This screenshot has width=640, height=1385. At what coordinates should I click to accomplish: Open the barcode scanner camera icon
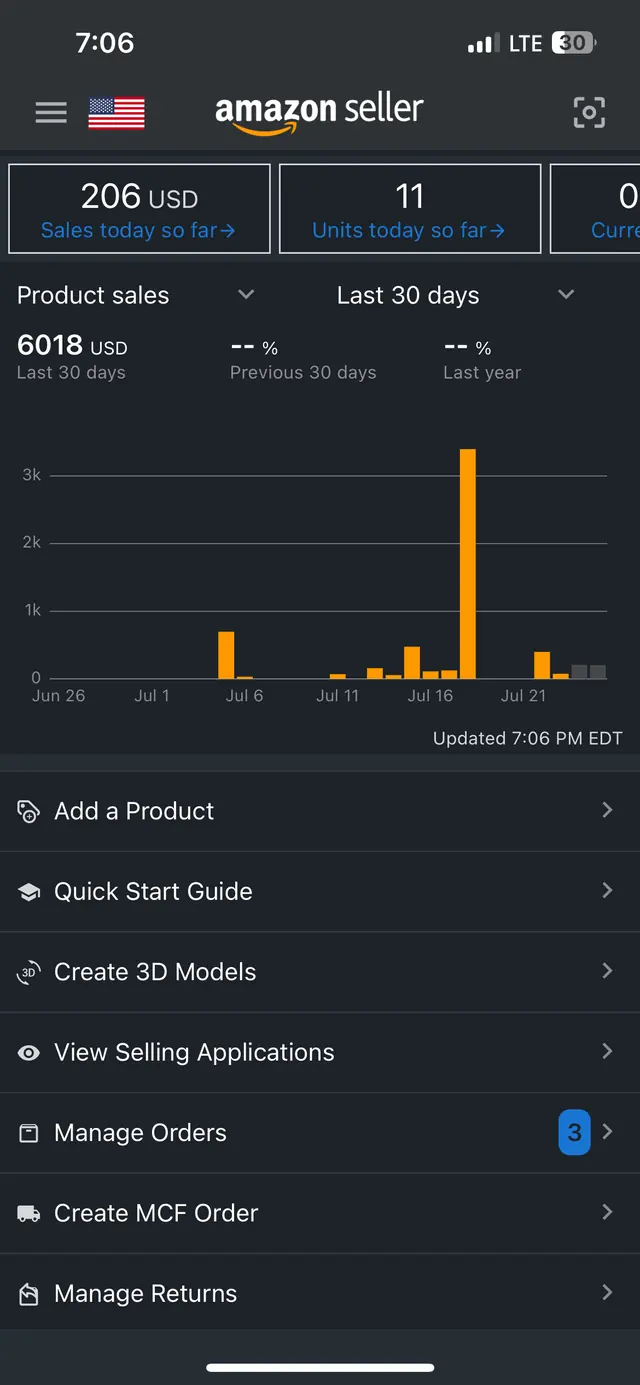(589, 113)
